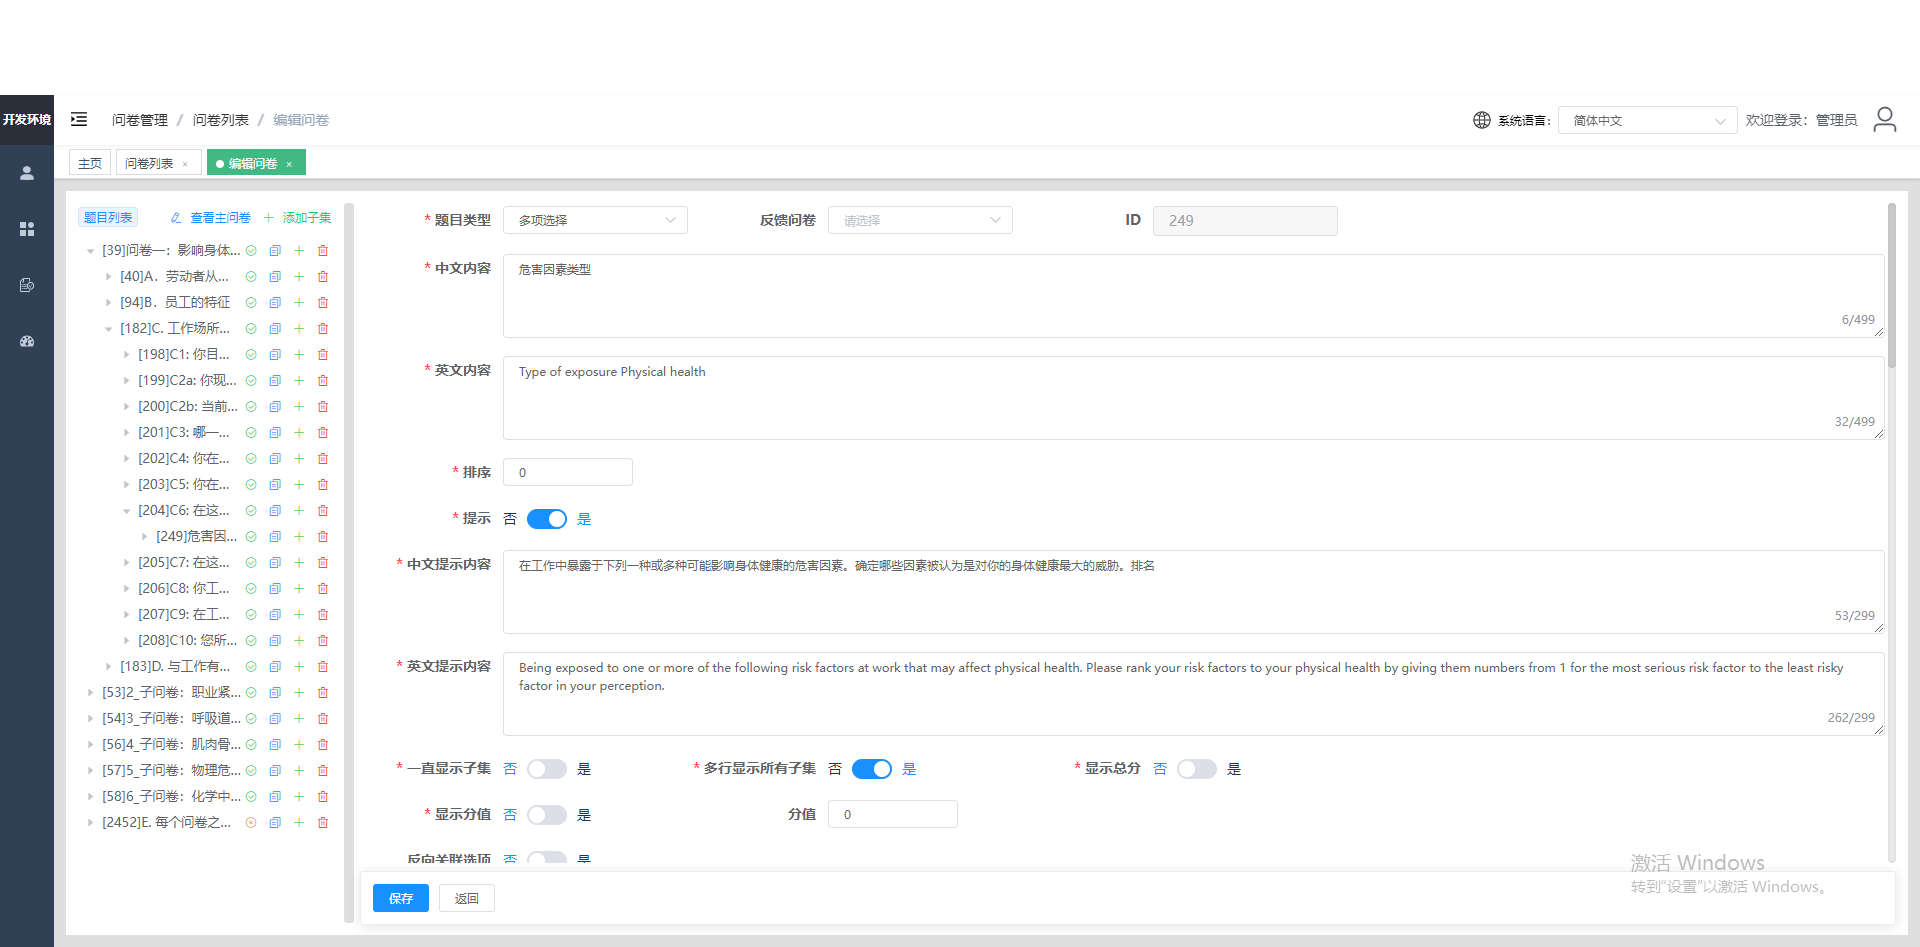This screenshot has width=1920, height=947.
Task: Collapse the sidebar with hamburger icon
Action: click(x=79, y=119)
